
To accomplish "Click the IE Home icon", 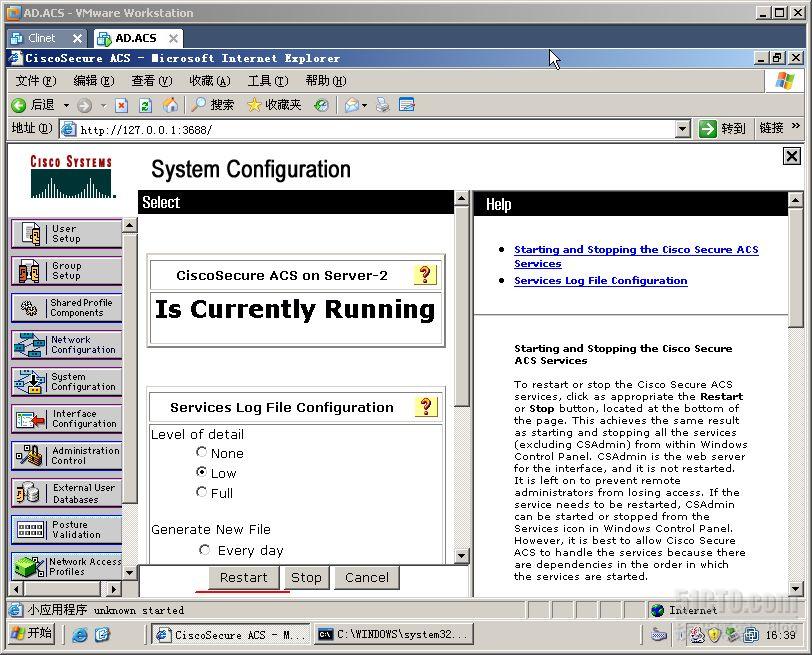I will pos(170,105).
